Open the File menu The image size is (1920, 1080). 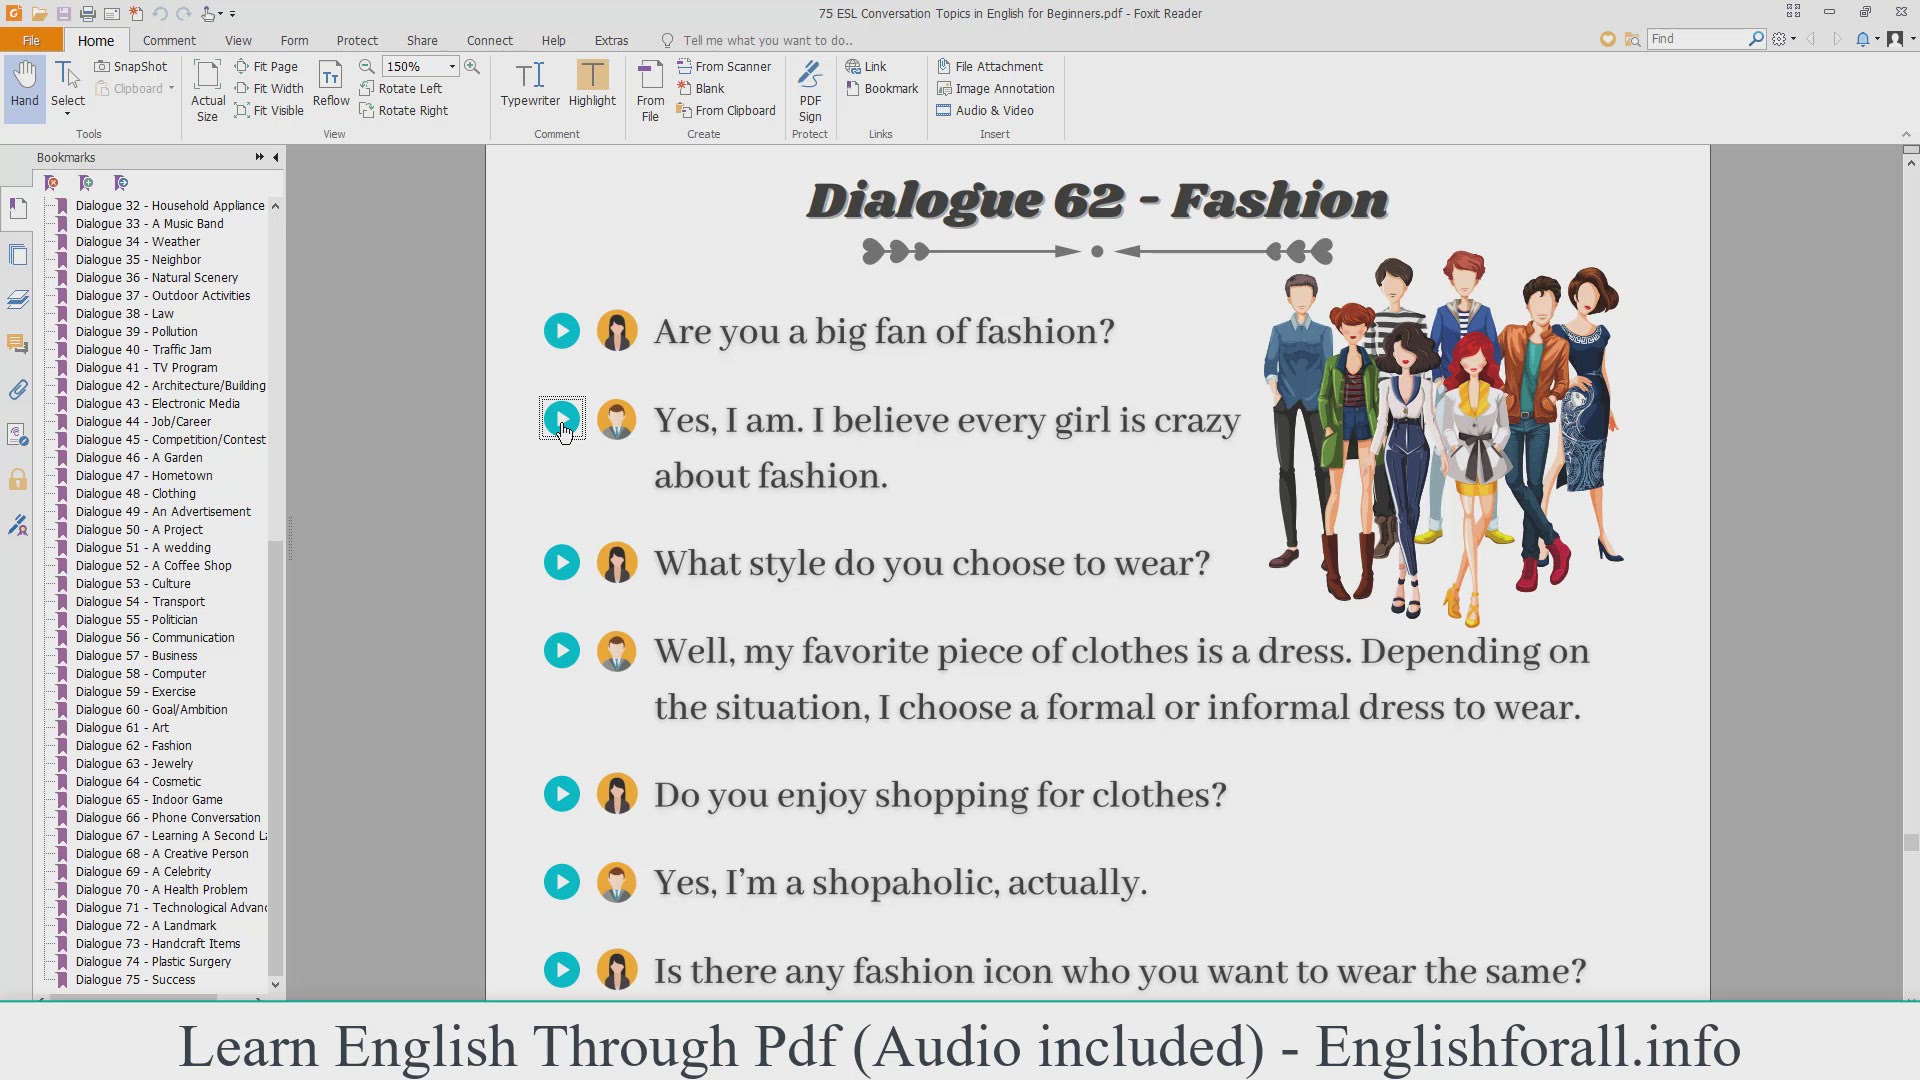[x=31, y=40]
